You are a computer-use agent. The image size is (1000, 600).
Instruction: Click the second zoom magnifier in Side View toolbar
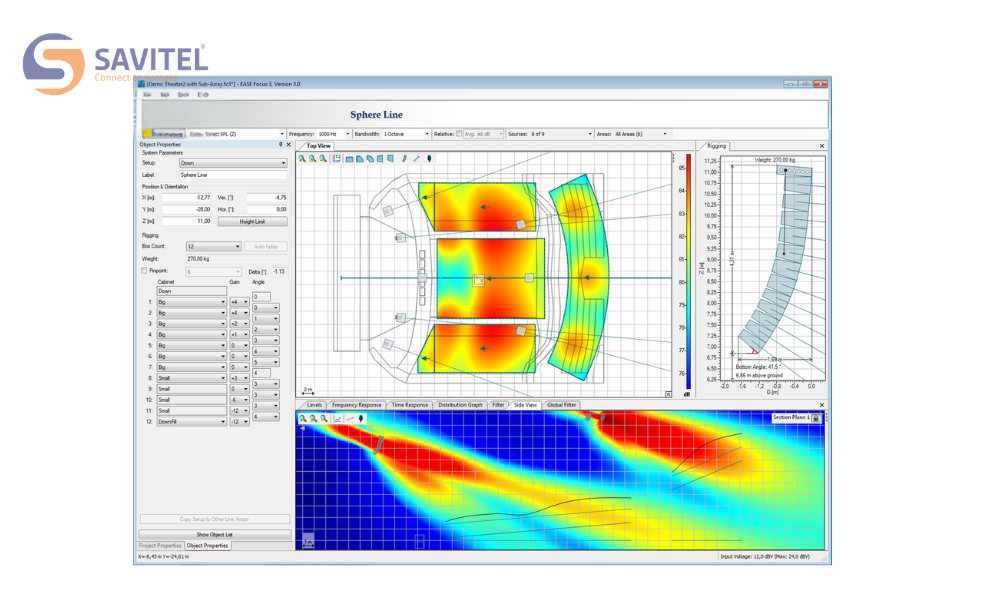313,419
